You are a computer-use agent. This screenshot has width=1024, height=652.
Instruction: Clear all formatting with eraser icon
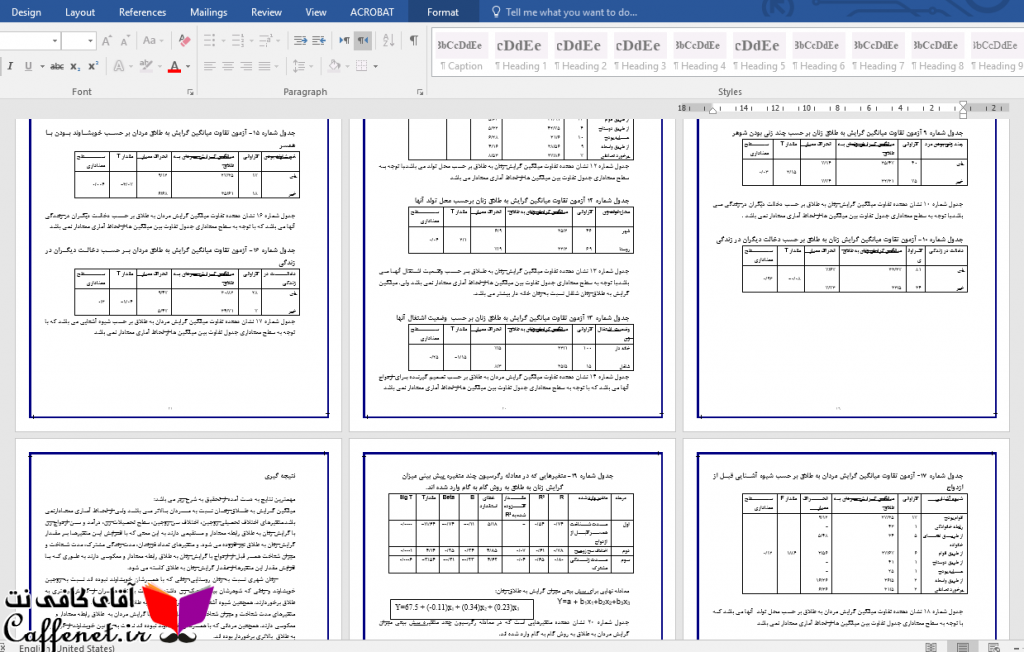pos(185,41)
